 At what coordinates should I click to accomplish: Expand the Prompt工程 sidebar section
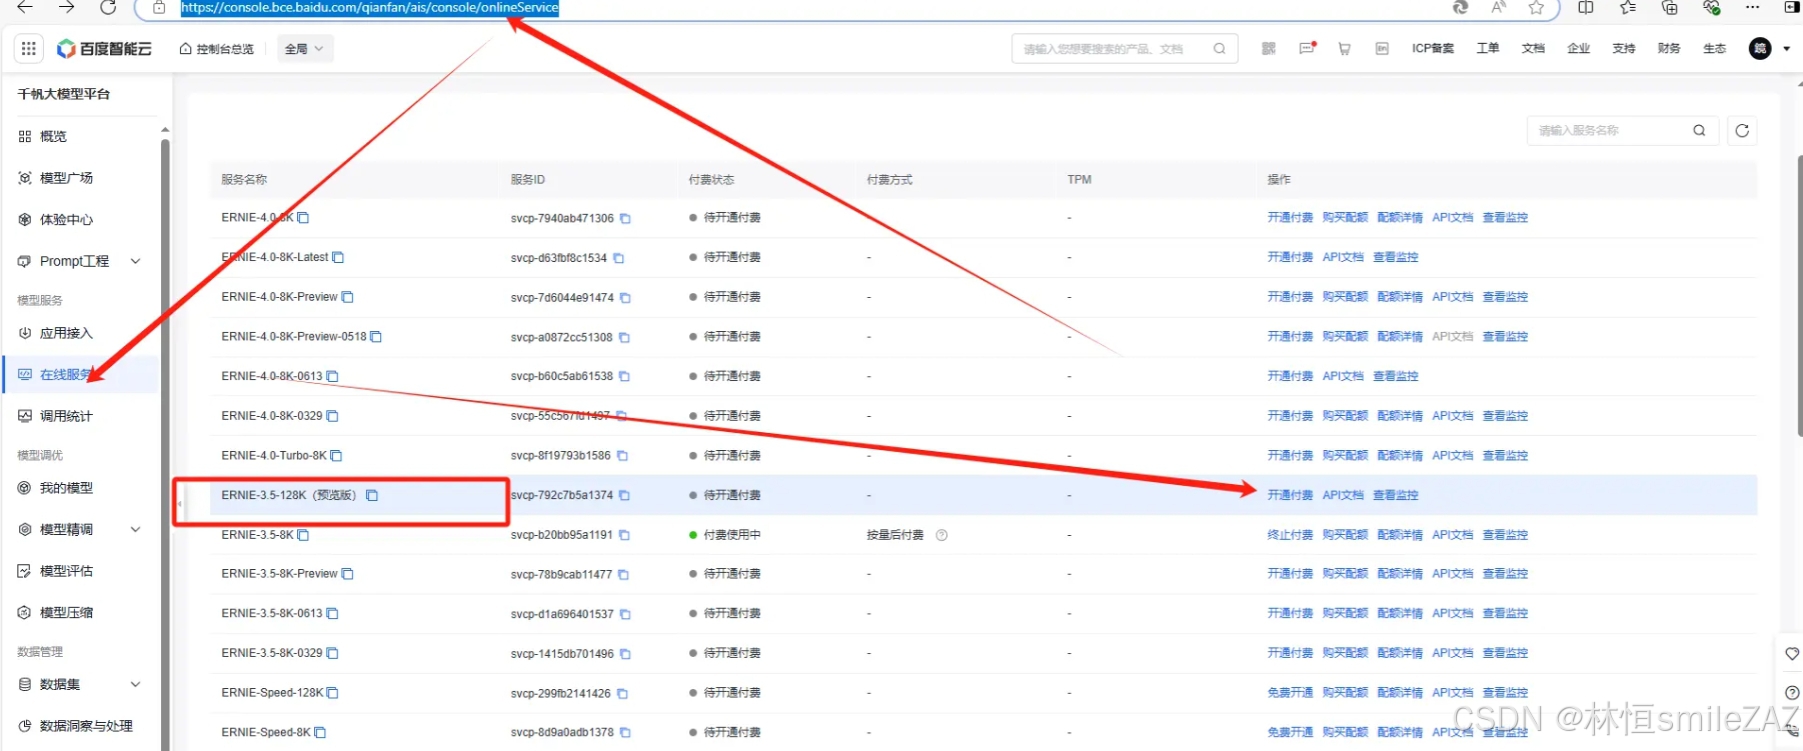coord(136,261)
